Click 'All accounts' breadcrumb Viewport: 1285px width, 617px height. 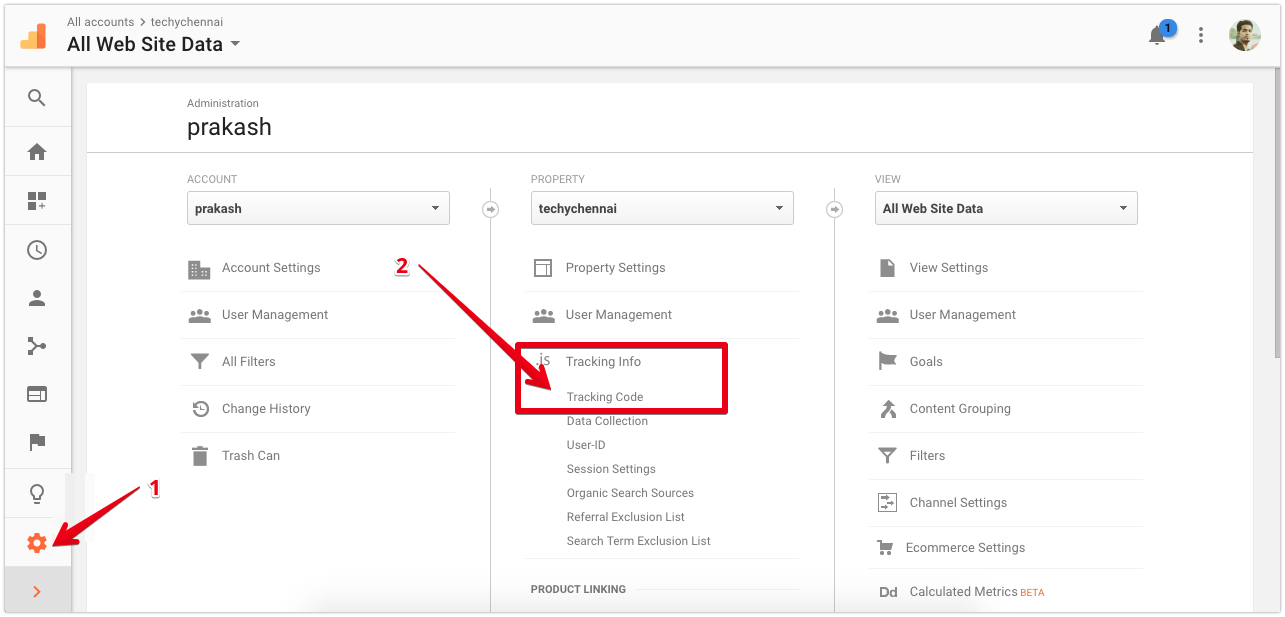coord(100,21)
